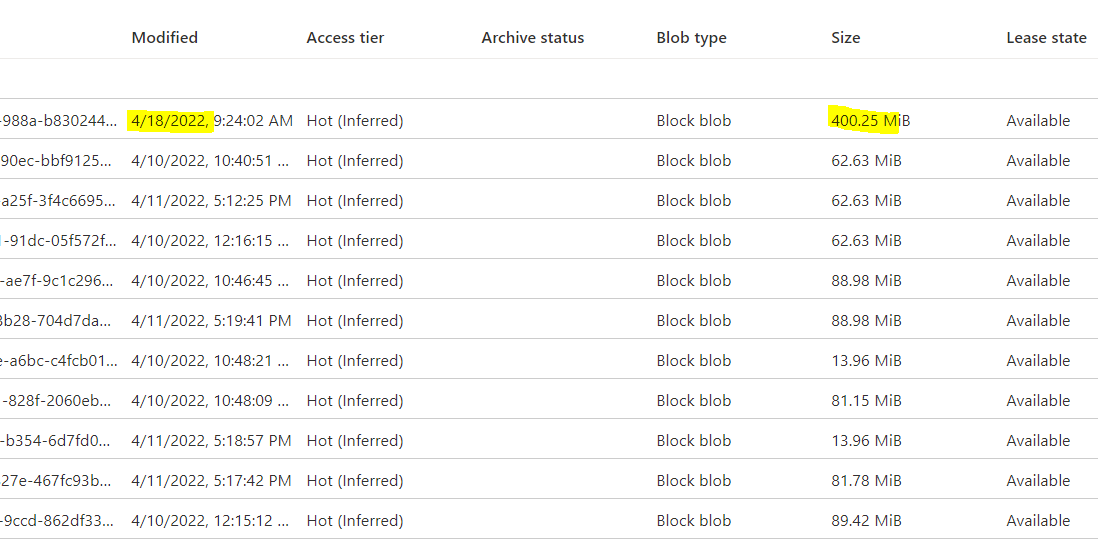Click the 4/11/2022, 5:18:57 PM modified cell
The width and height of the screenshot is (1098, 547).
click(x=211, y=441)
